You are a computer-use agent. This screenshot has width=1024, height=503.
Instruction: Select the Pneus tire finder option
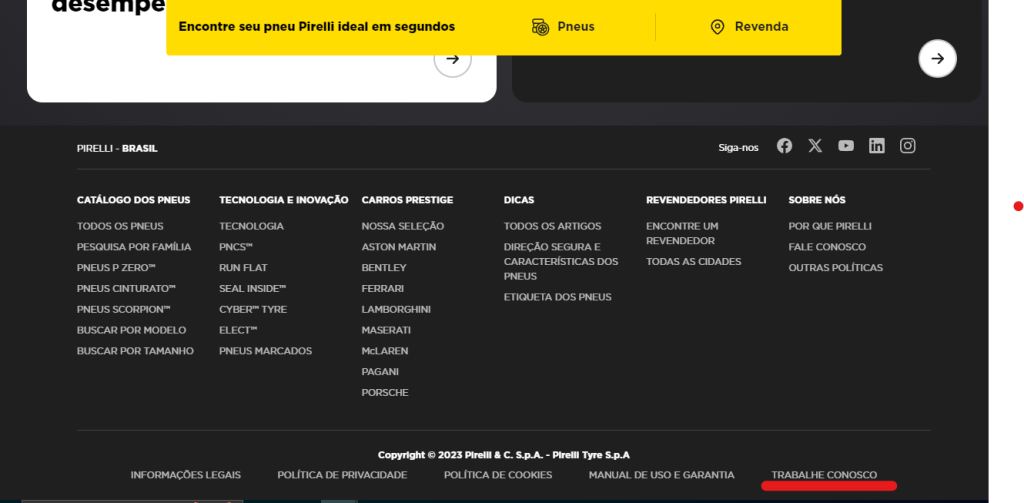point(563,27)
